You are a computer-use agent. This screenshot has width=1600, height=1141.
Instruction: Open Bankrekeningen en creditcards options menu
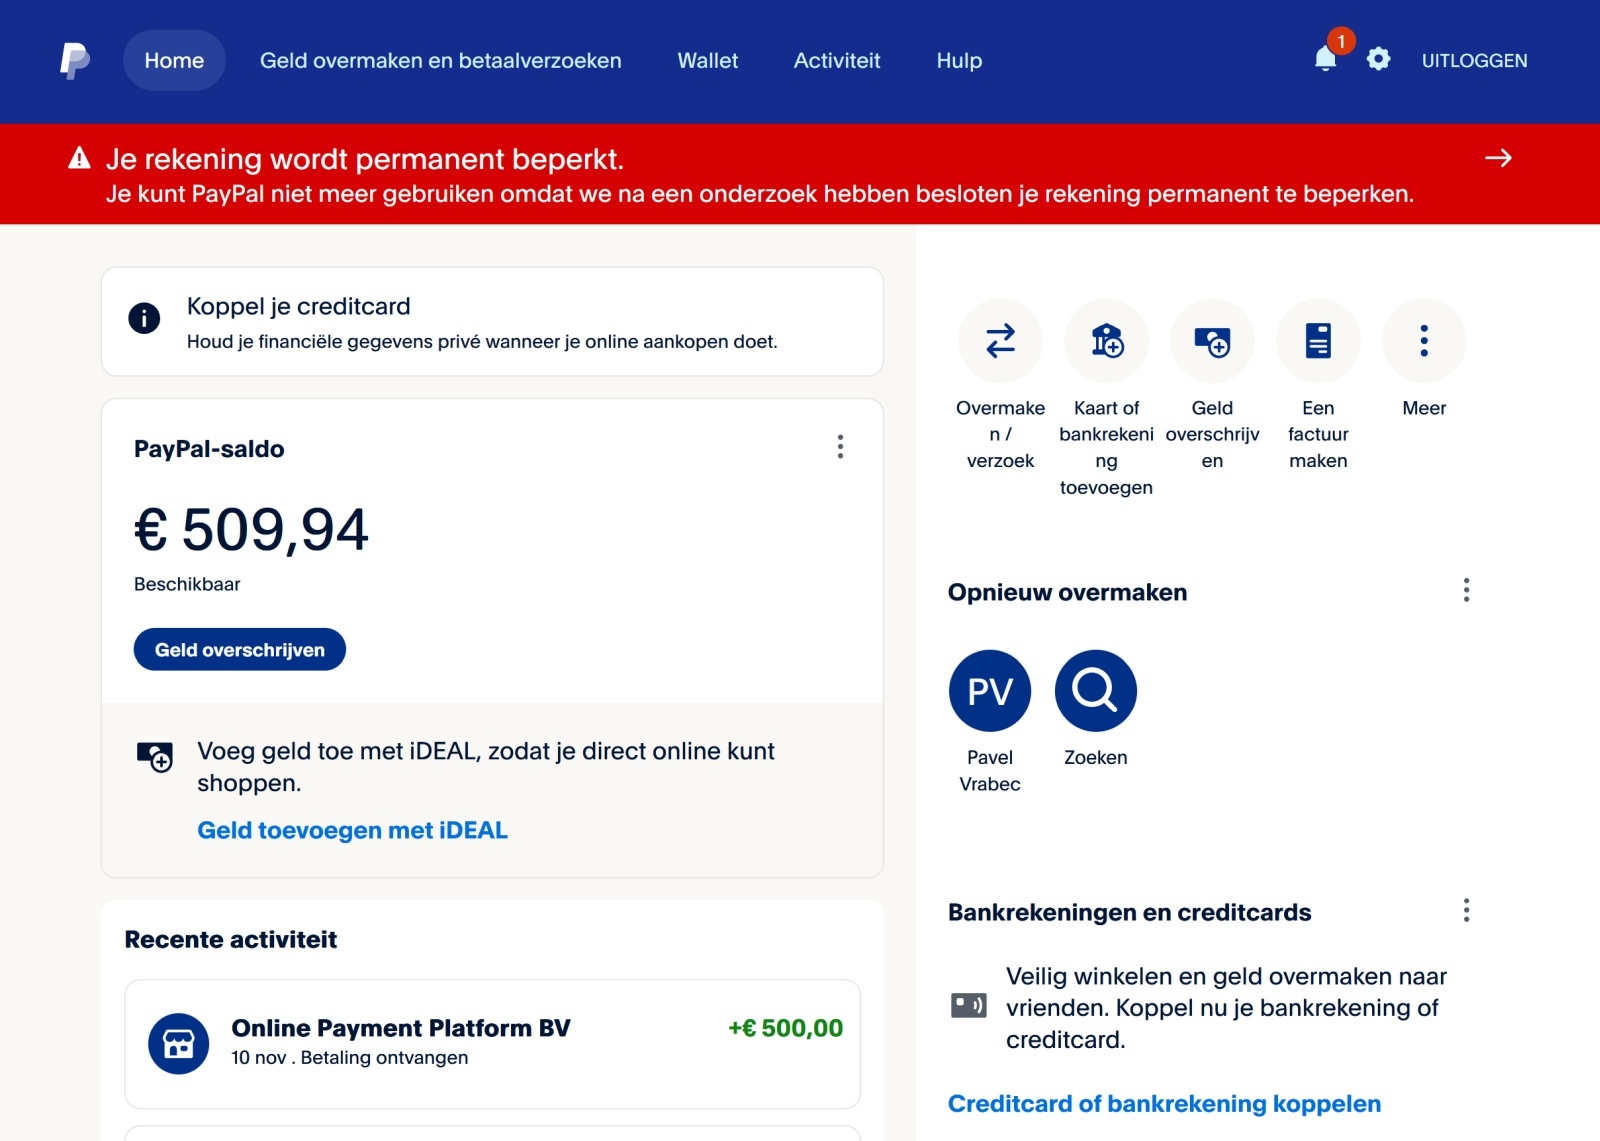coord(1466,911)
